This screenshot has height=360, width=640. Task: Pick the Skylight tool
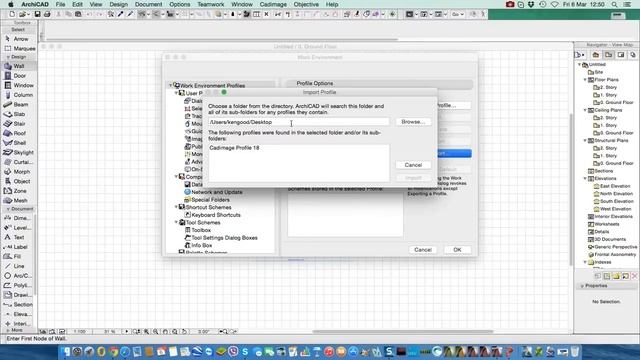coord(19,152)
